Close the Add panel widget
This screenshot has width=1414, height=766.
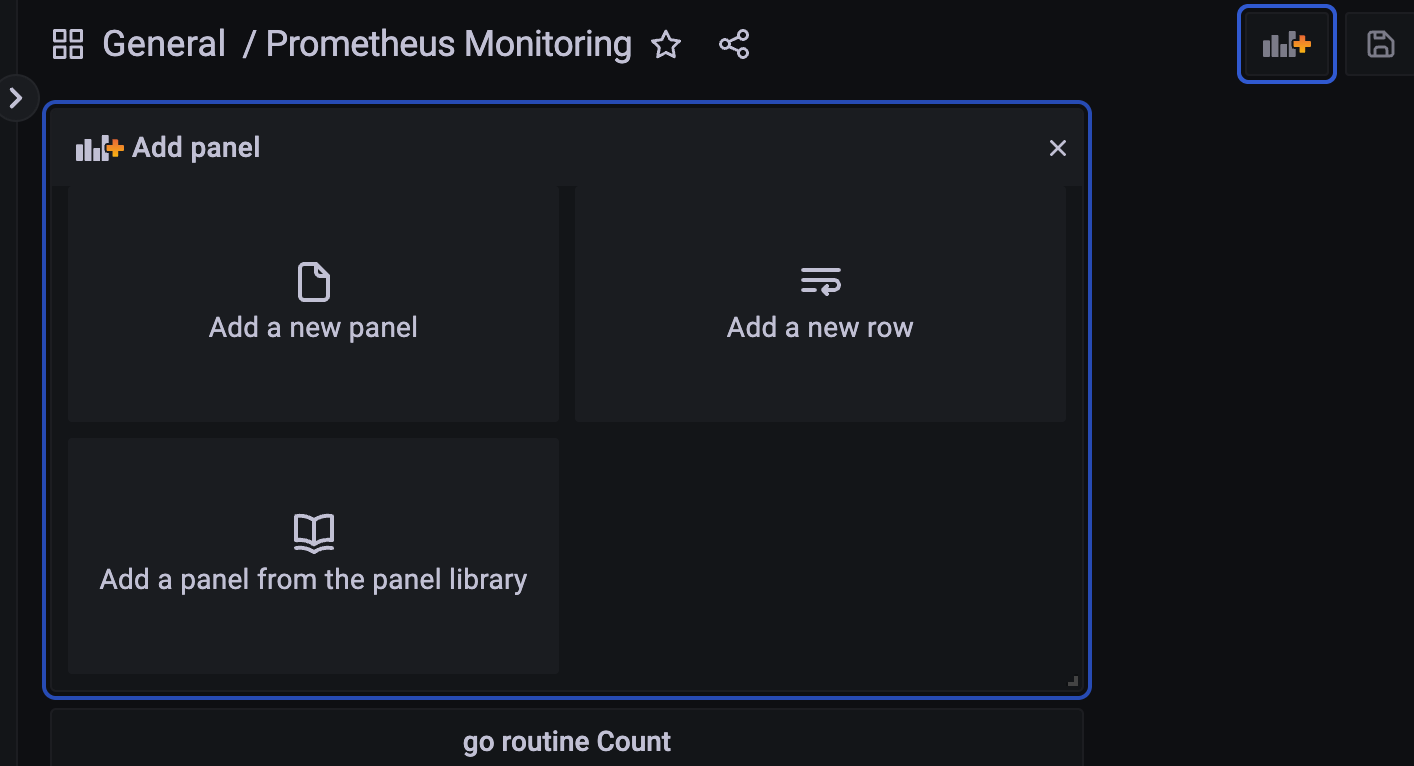pos(1057,149)
